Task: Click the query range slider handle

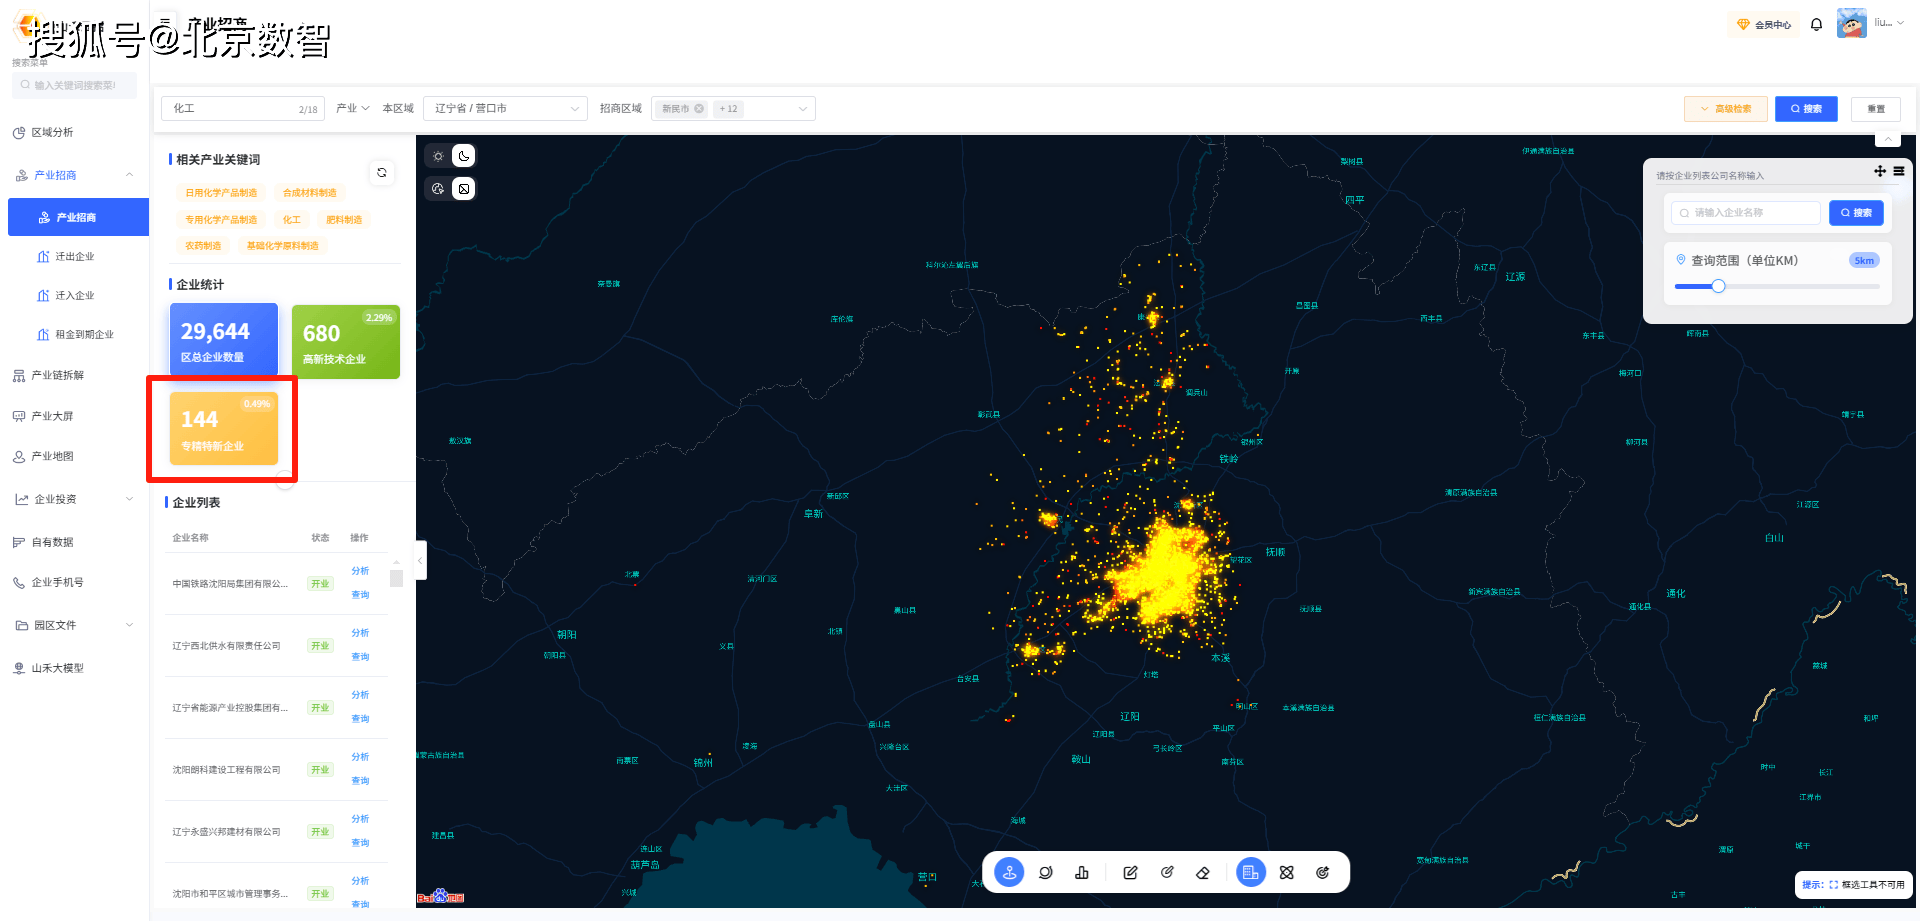Action: (x=1718, y=286)
